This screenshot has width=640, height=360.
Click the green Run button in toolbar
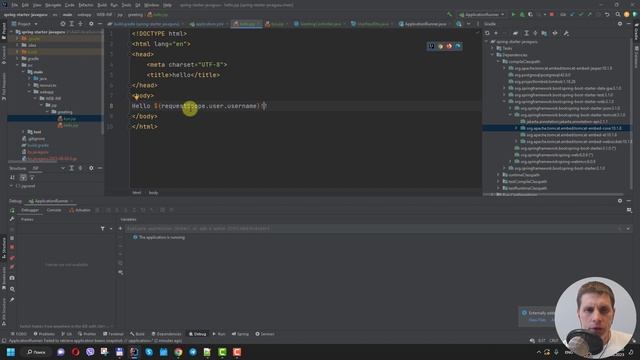(x=513, y=14)
